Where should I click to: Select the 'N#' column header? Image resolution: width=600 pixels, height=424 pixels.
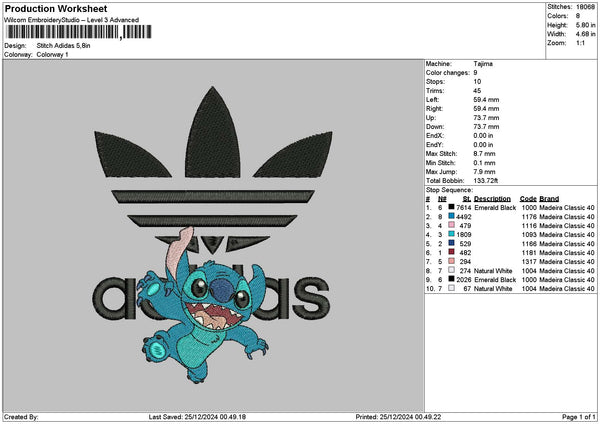click(442, 199)
